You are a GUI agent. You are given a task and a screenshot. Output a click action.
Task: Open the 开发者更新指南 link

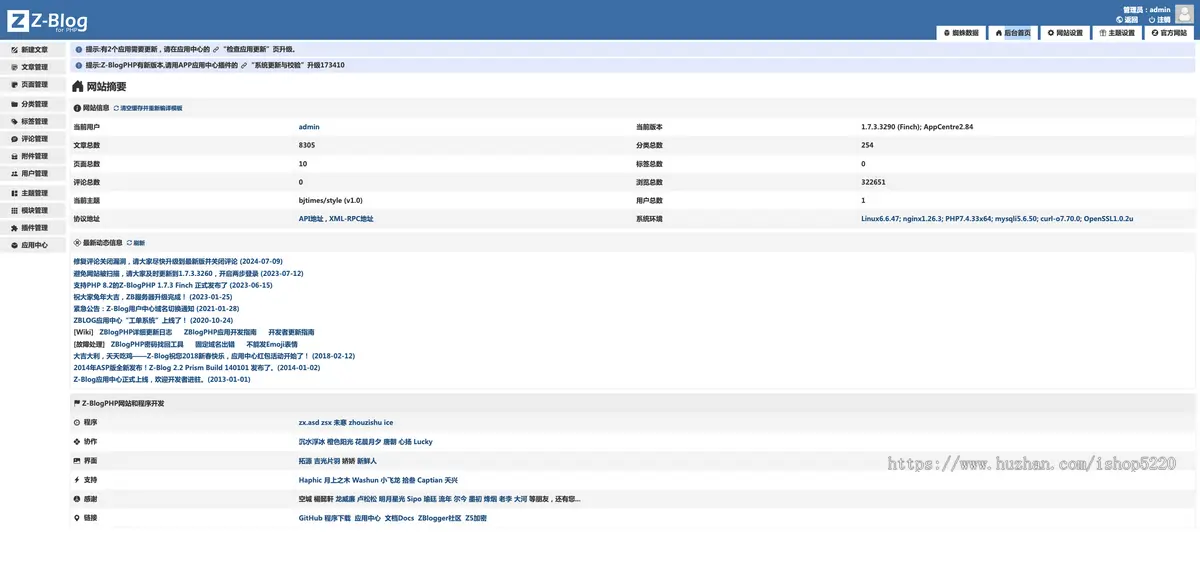pos(291,332)
